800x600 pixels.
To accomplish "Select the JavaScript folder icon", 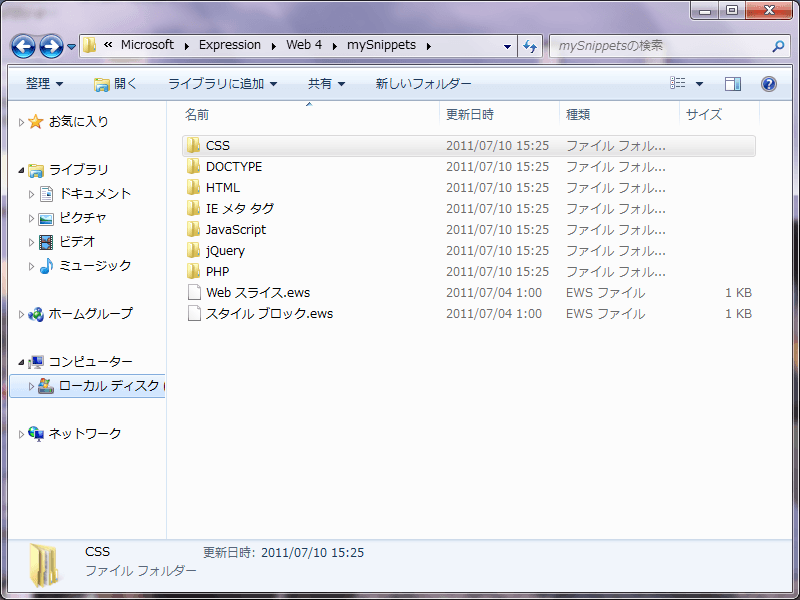I will tap(193, 230).
